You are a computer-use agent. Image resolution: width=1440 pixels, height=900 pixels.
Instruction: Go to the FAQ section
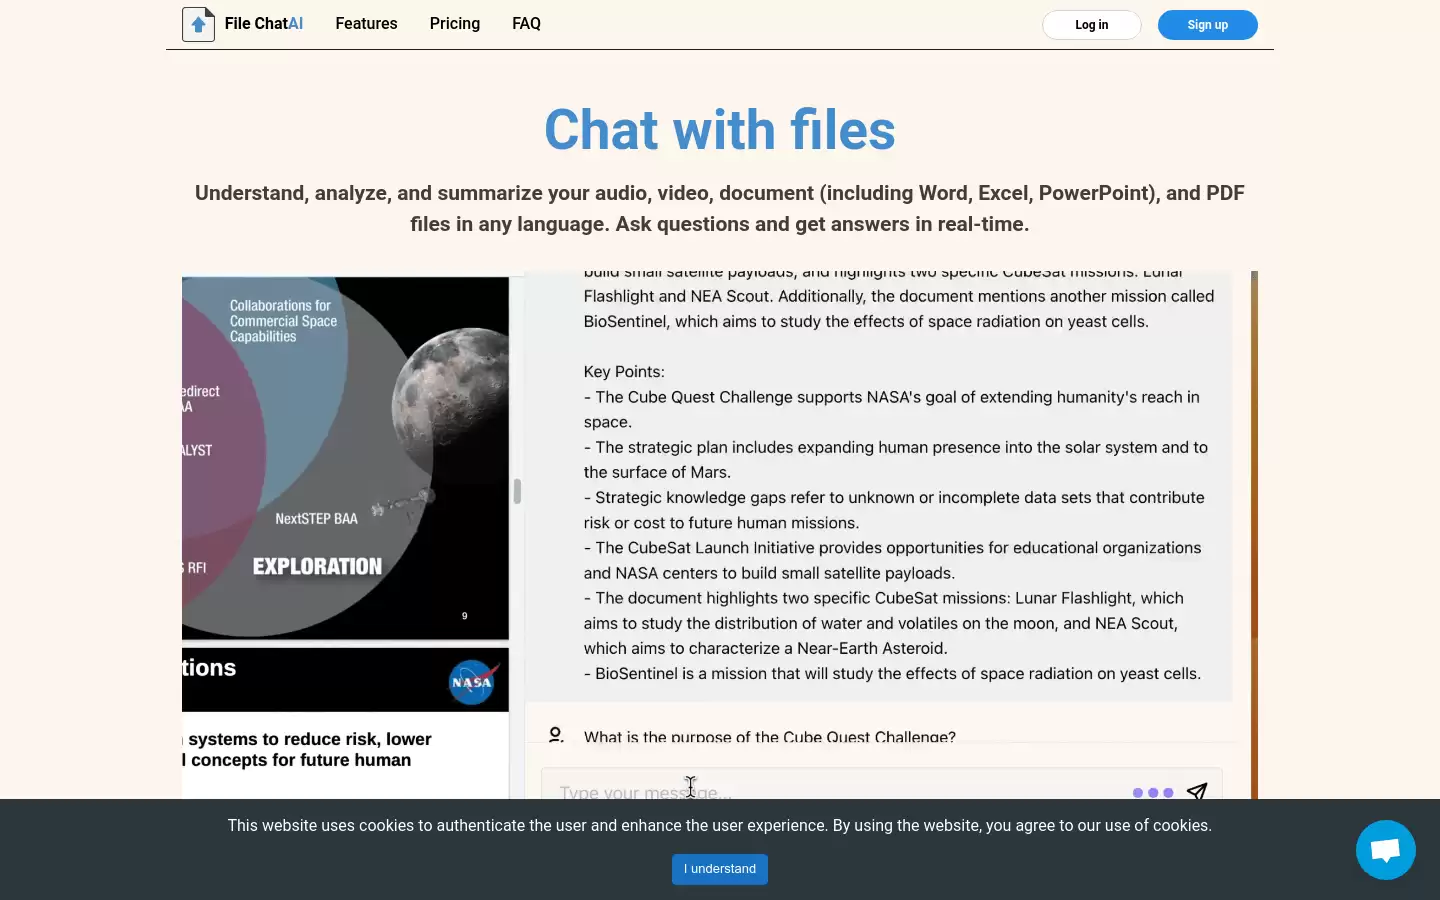point(526,24)
